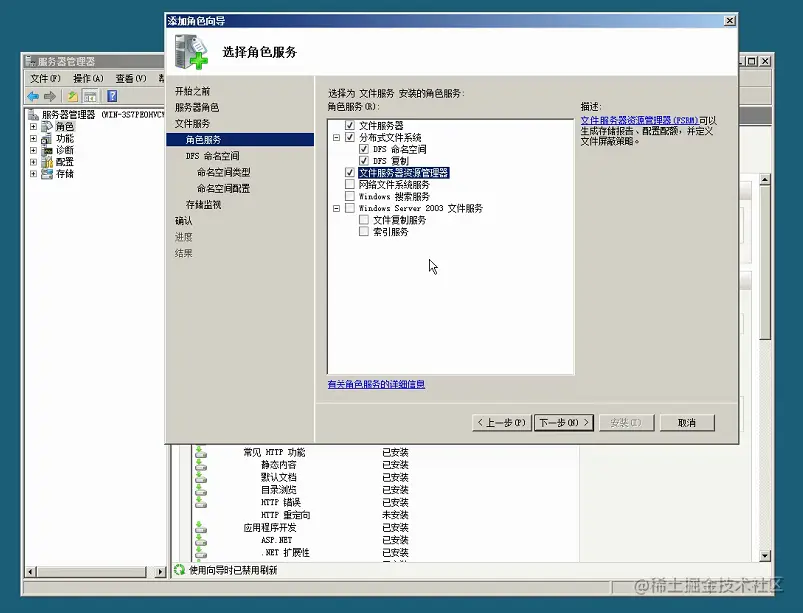The image size is (803, 613).
Task: Go to the 开始之前 wizard step
Action: tap(192, 91)
